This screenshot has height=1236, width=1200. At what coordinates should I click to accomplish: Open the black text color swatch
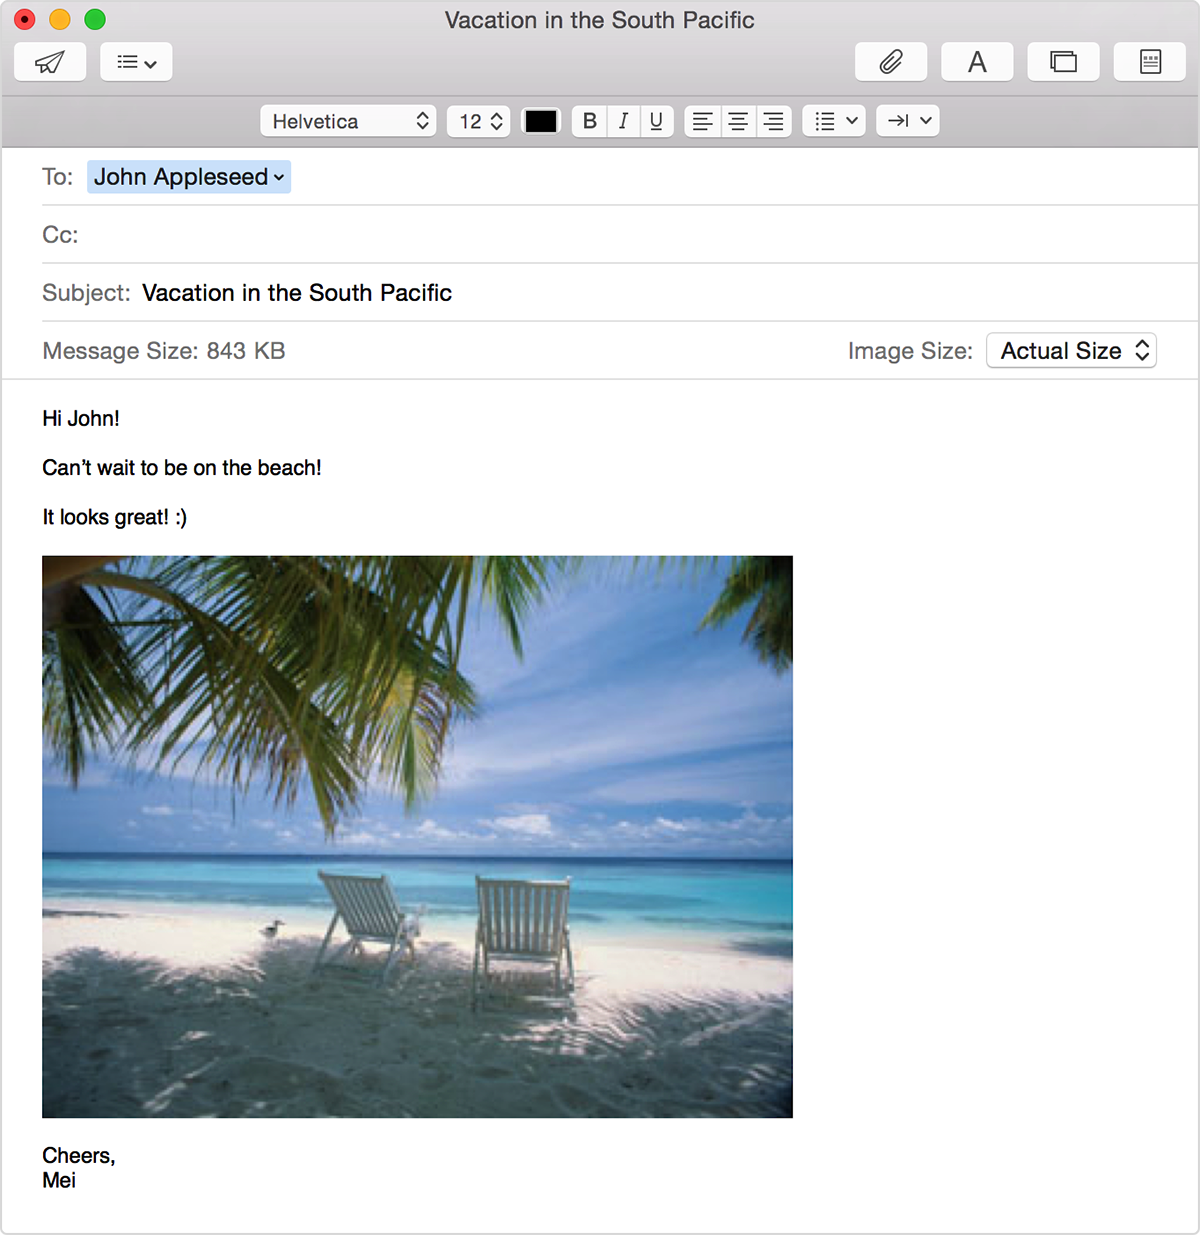[x=541, y=121]
